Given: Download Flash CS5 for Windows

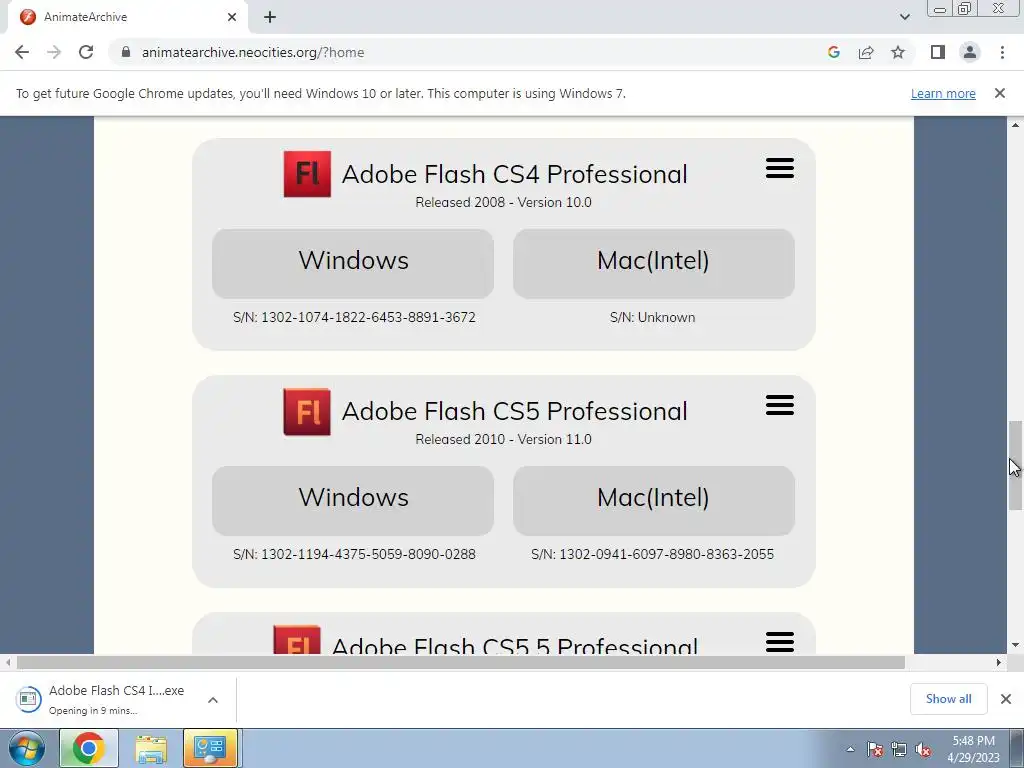Looking at the screenshot, I should [x=353, y=501].
